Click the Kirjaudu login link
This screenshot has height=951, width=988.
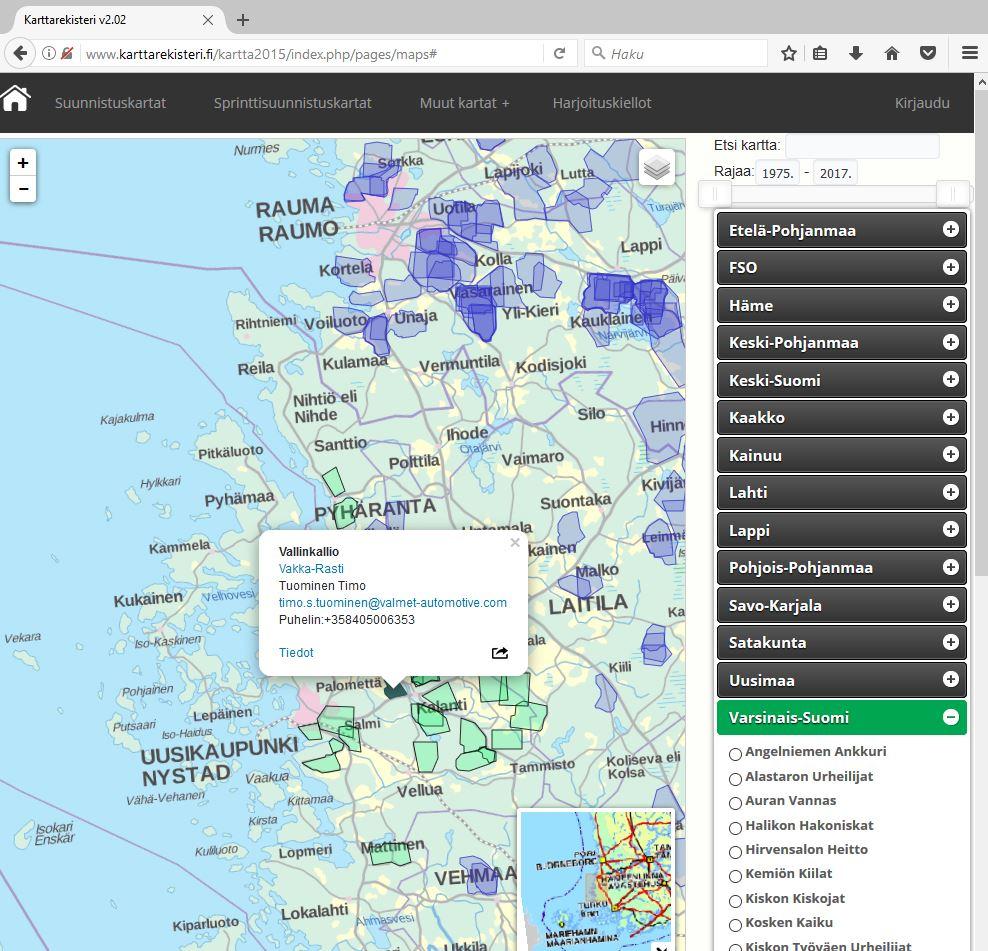(x=922, y=103)
